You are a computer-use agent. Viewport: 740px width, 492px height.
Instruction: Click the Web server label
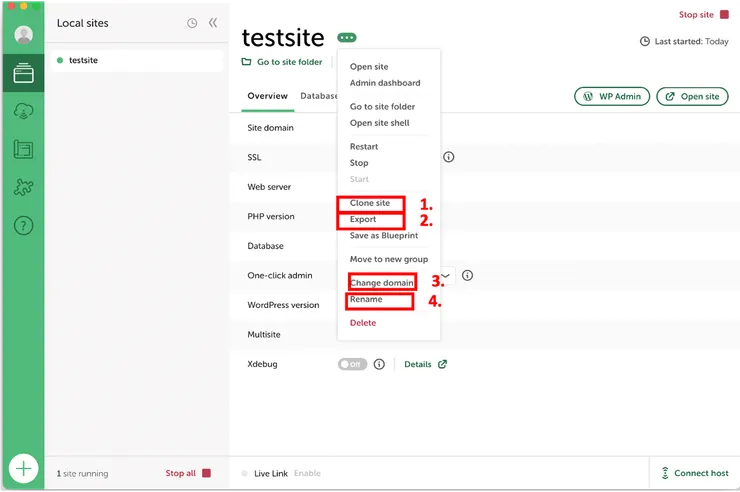pos(269,187)
